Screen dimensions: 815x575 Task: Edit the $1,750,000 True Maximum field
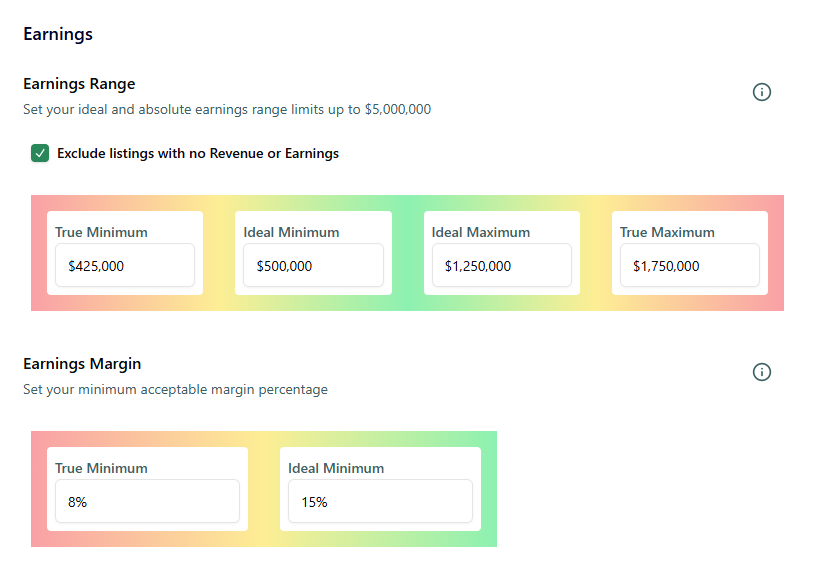click(689, 266)
